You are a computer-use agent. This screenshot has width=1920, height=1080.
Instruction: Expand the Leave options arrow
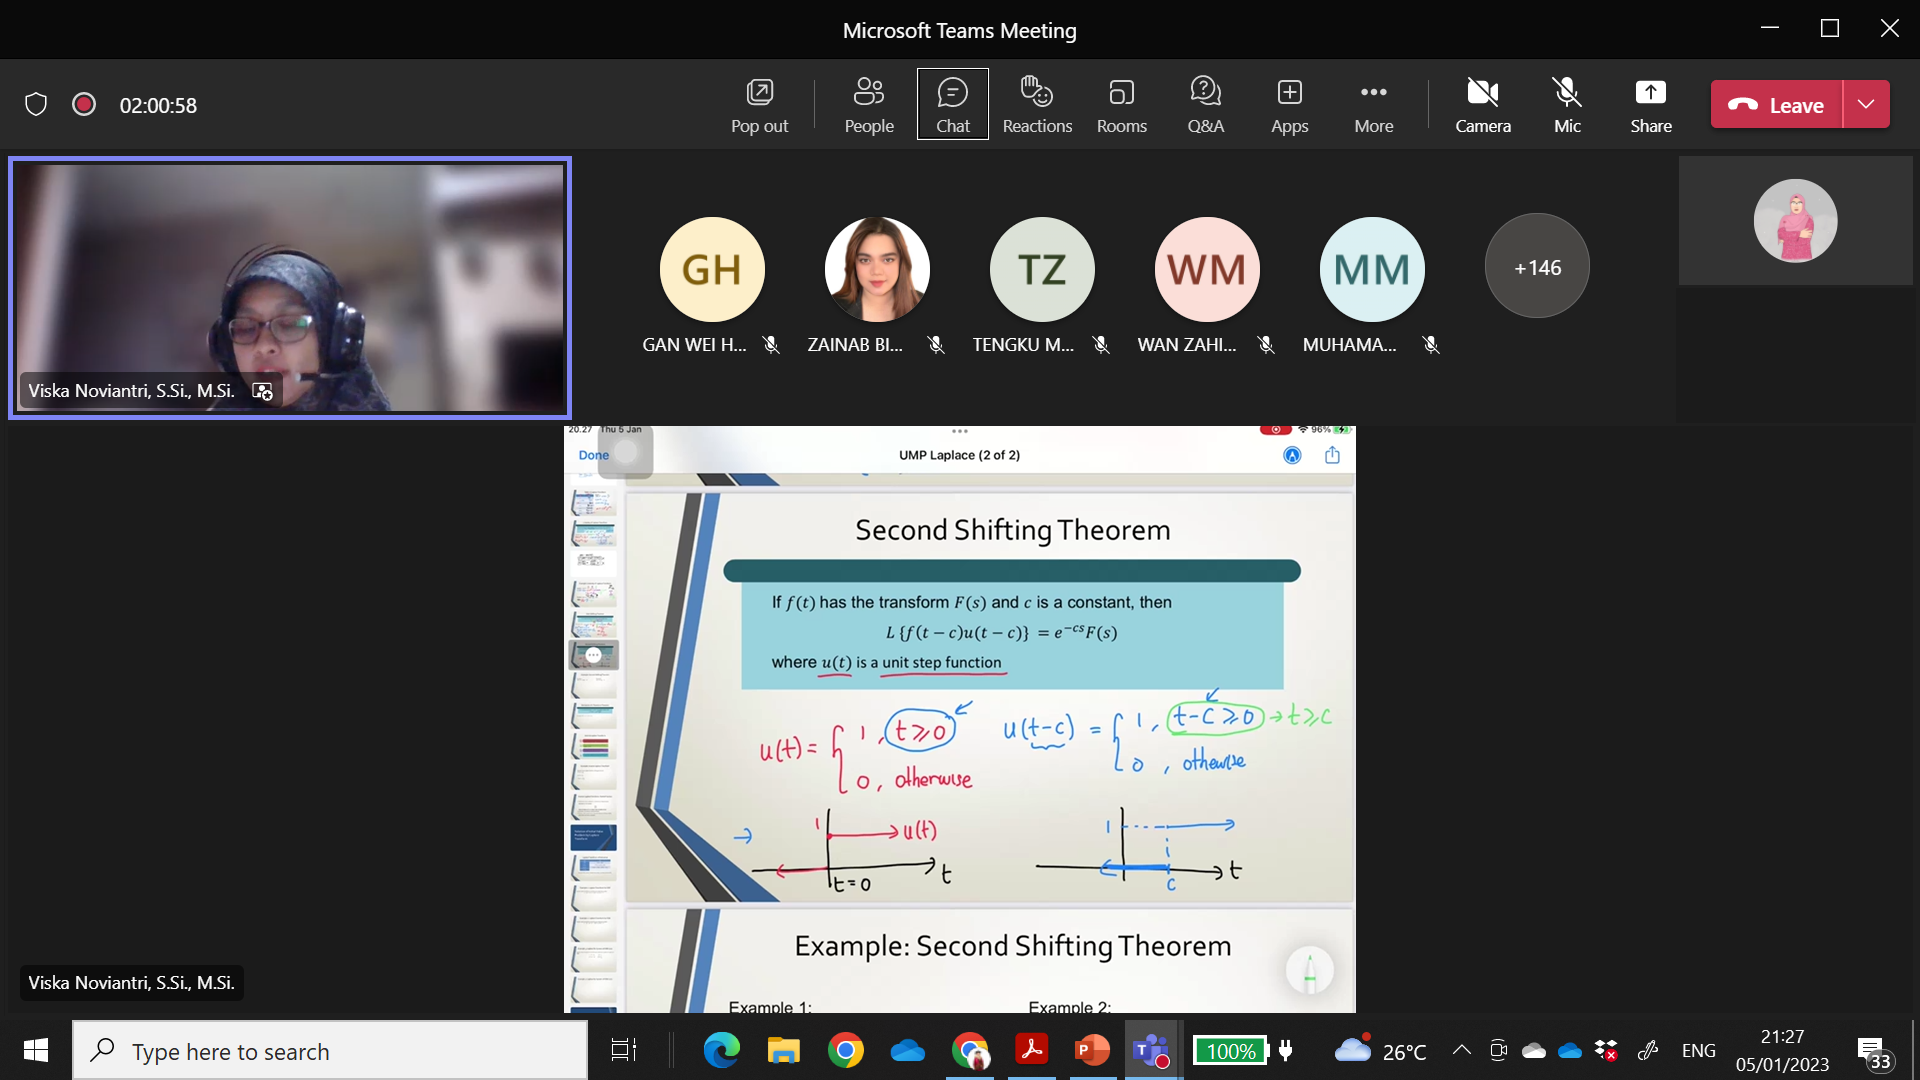coord(1866,104)
